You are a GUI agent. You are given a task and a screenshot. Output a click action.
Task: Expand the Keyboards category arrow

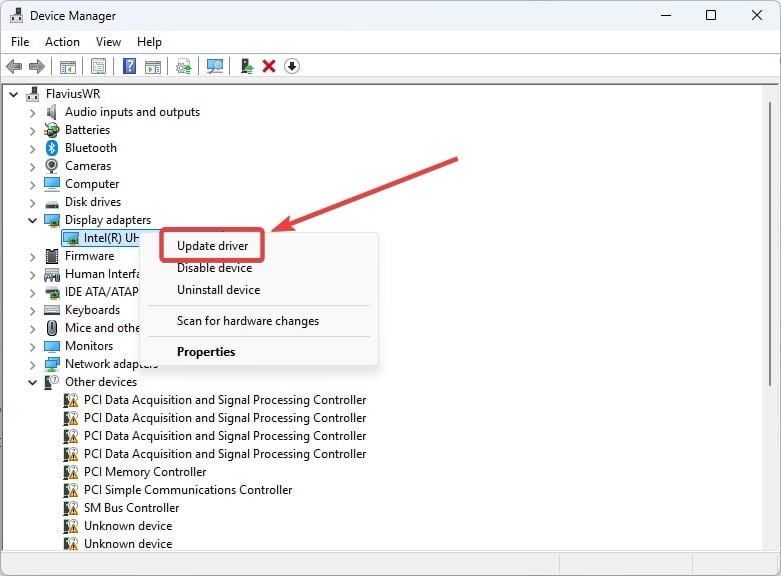[x=32, y=310]
